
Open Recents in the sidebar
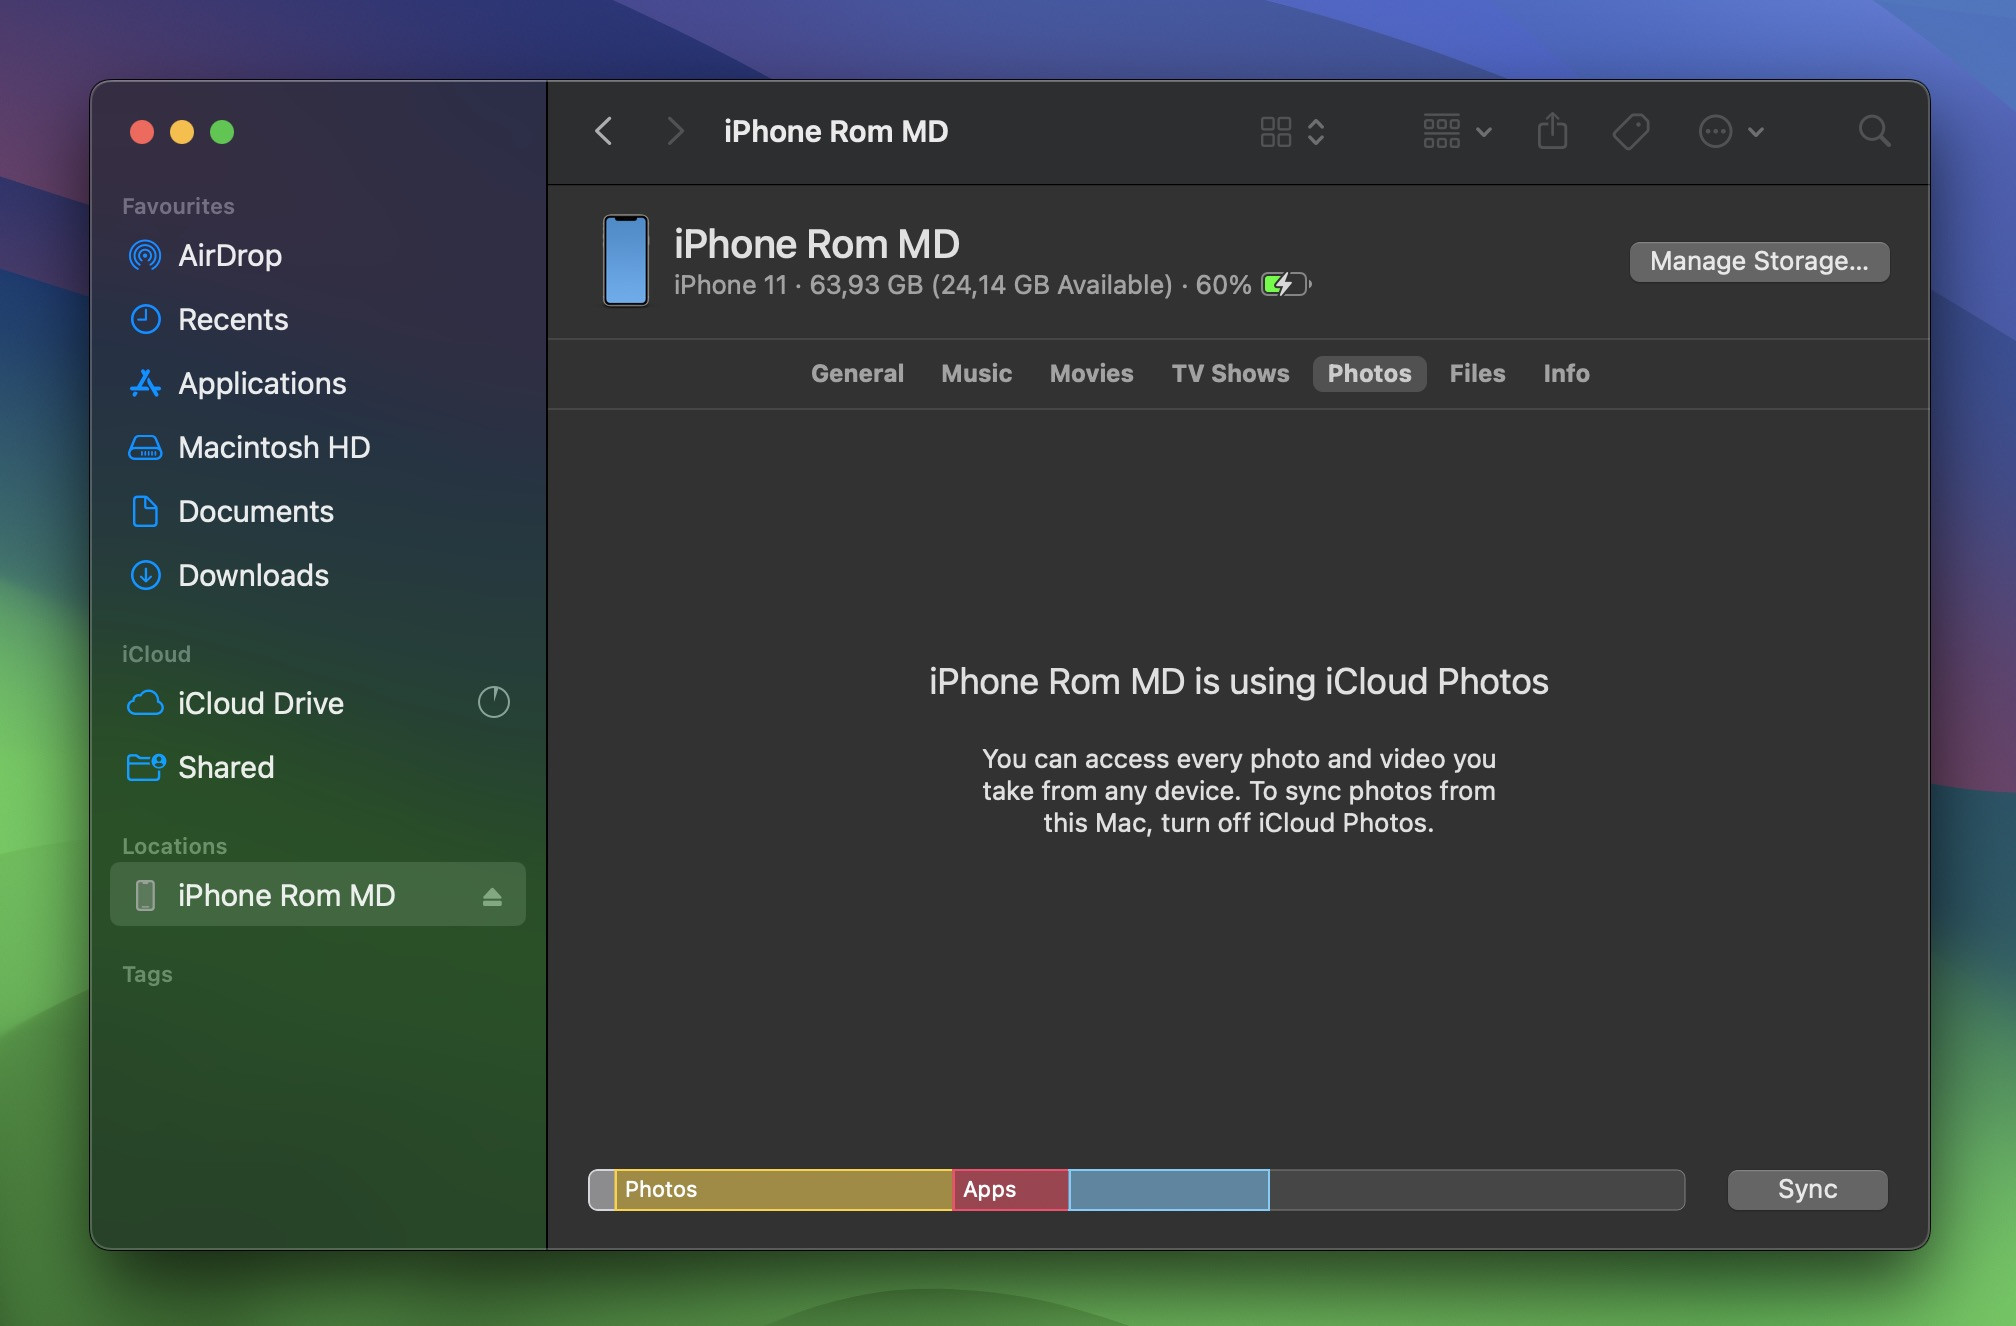(x=318, y=319)
